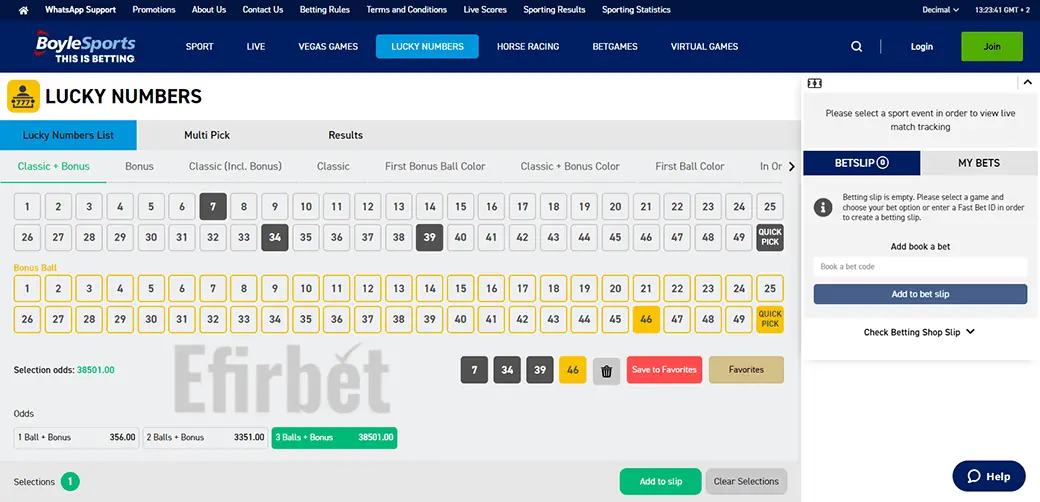Click the yellow Quick Pick for Bonus Ball
The height and width of the screenshot is (502, 1040).
pos(770,319)
